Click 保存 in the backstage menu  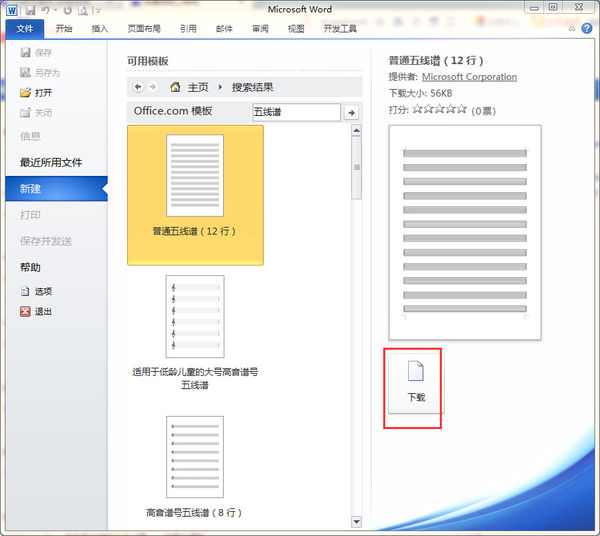(36, 52)
